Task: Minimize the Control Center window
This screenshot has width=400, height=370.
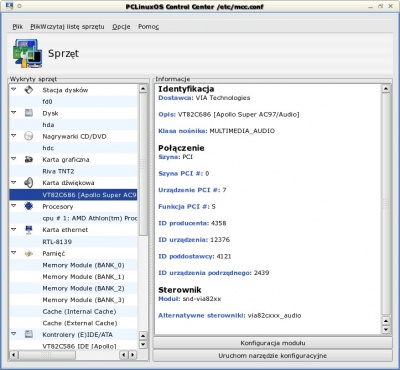Action: [x=371, y=6]
